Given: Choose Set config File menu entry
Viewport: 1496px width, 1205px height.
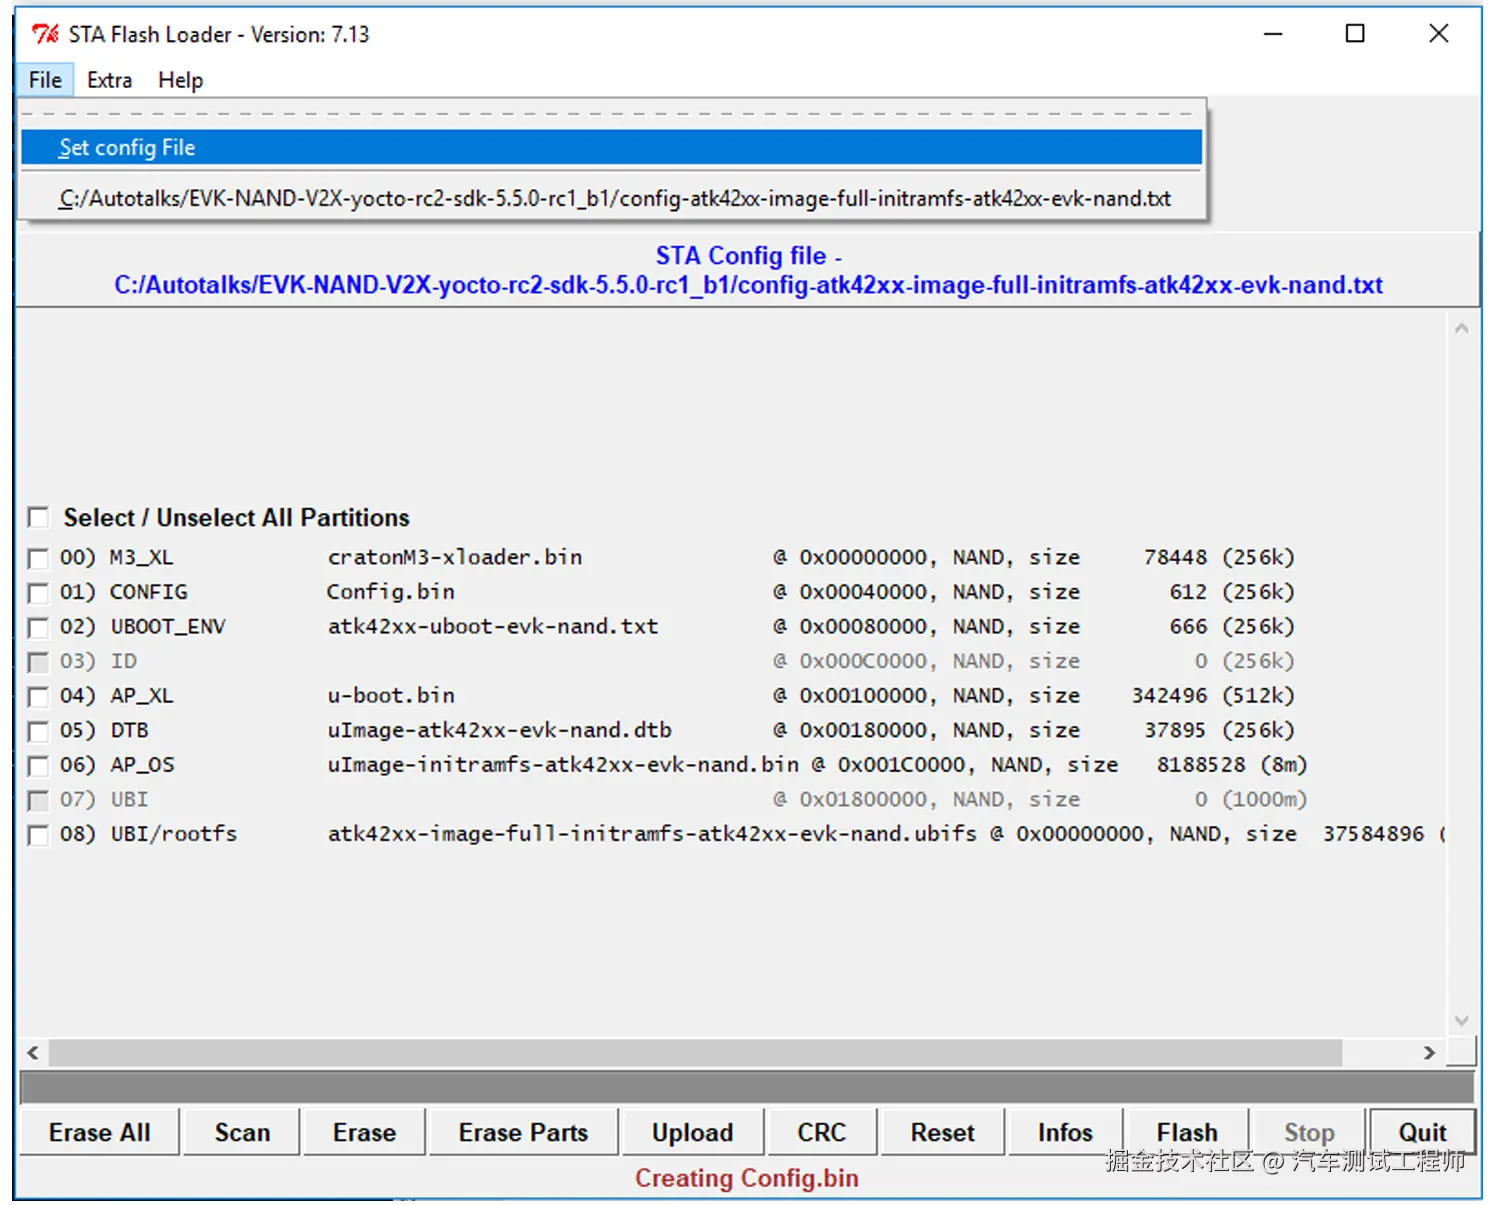Looking at the screenshot, I should (x=611, y=147).
